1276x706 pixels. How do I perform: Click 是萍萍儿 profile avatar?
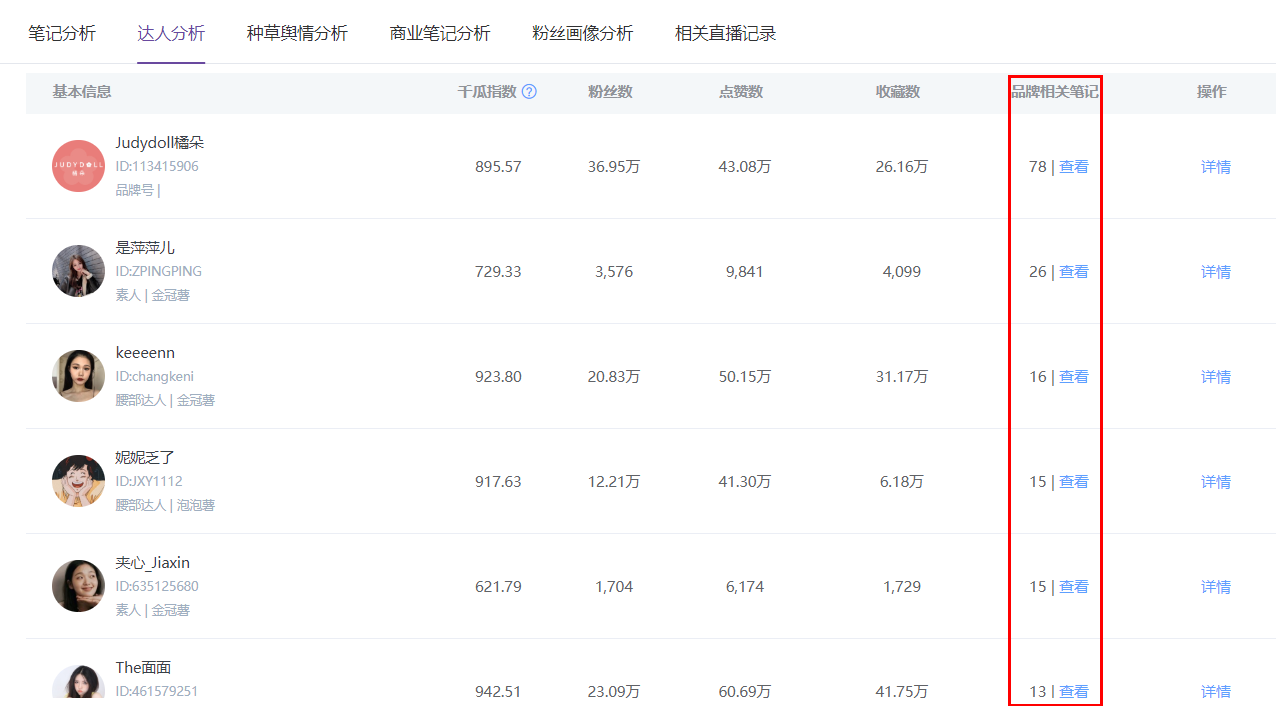click(x=78, y=271)
